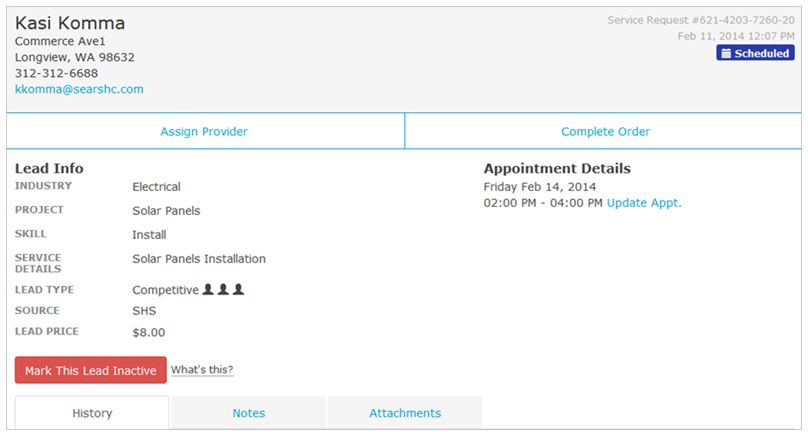Click the last person icon beside Competitive
The image size is (808, 432).
pos(239,290)
